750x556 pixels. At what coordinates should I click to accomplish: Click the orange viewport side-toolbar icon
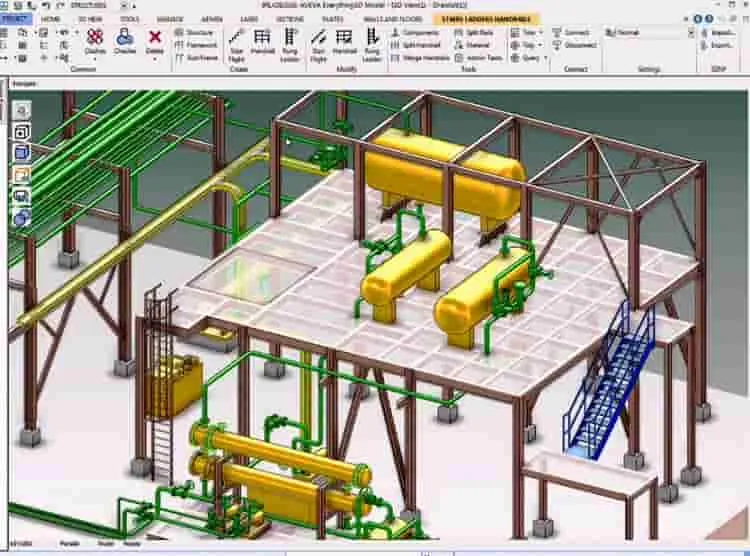coord(22,175)
